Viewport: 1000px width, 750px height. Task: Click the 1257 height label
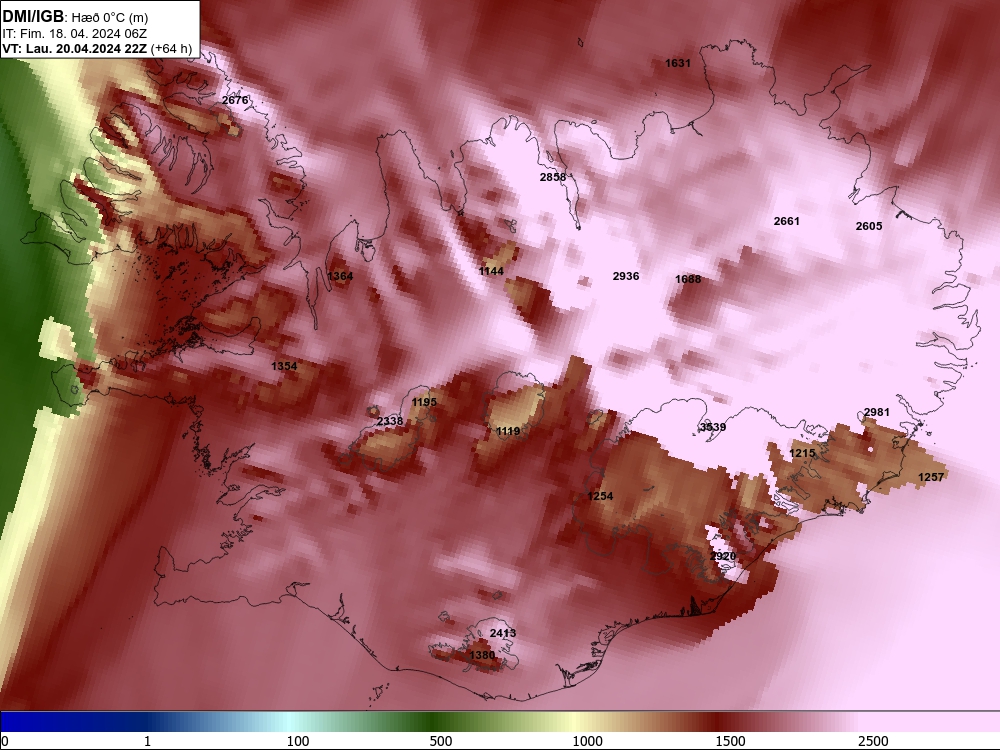[930, 477]
